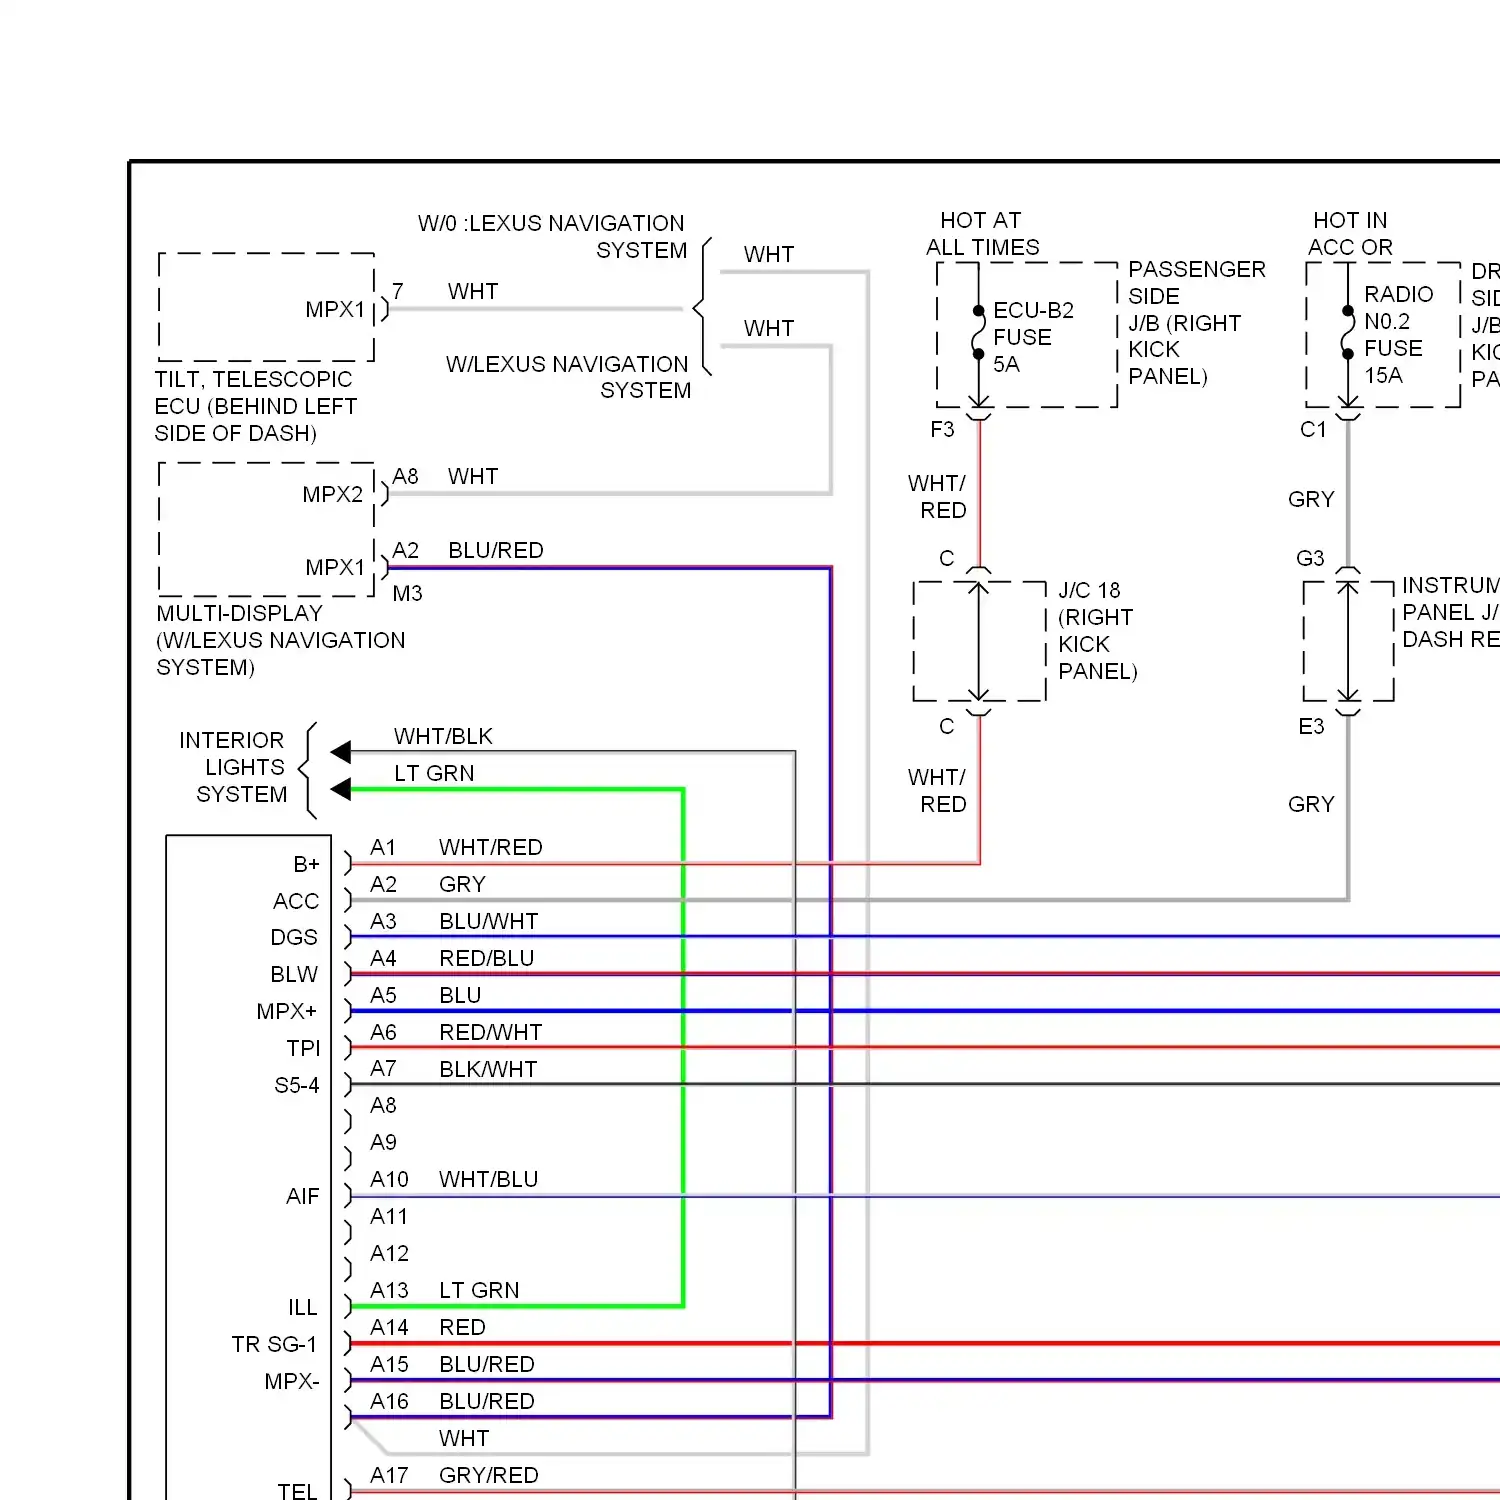Click connector label 'G3'
This screenshot has width=1500, height=1500.
click(x=1310, y=559)
